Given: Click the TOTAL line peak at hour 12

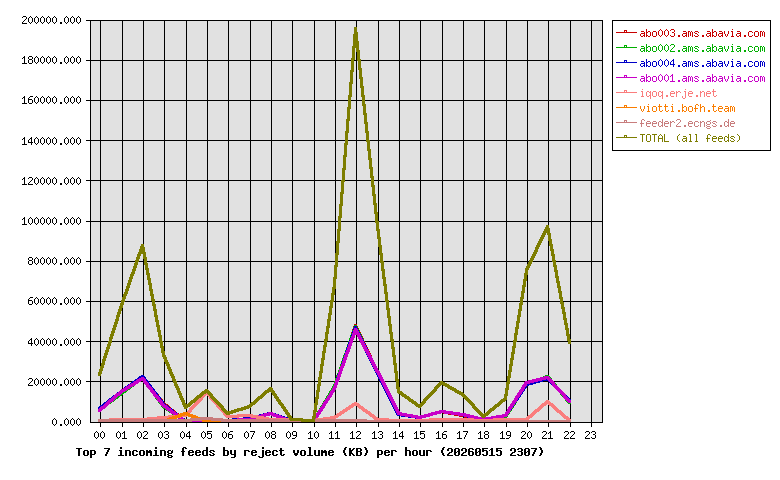Looking at the screenshot, I should tap(356, 30).
